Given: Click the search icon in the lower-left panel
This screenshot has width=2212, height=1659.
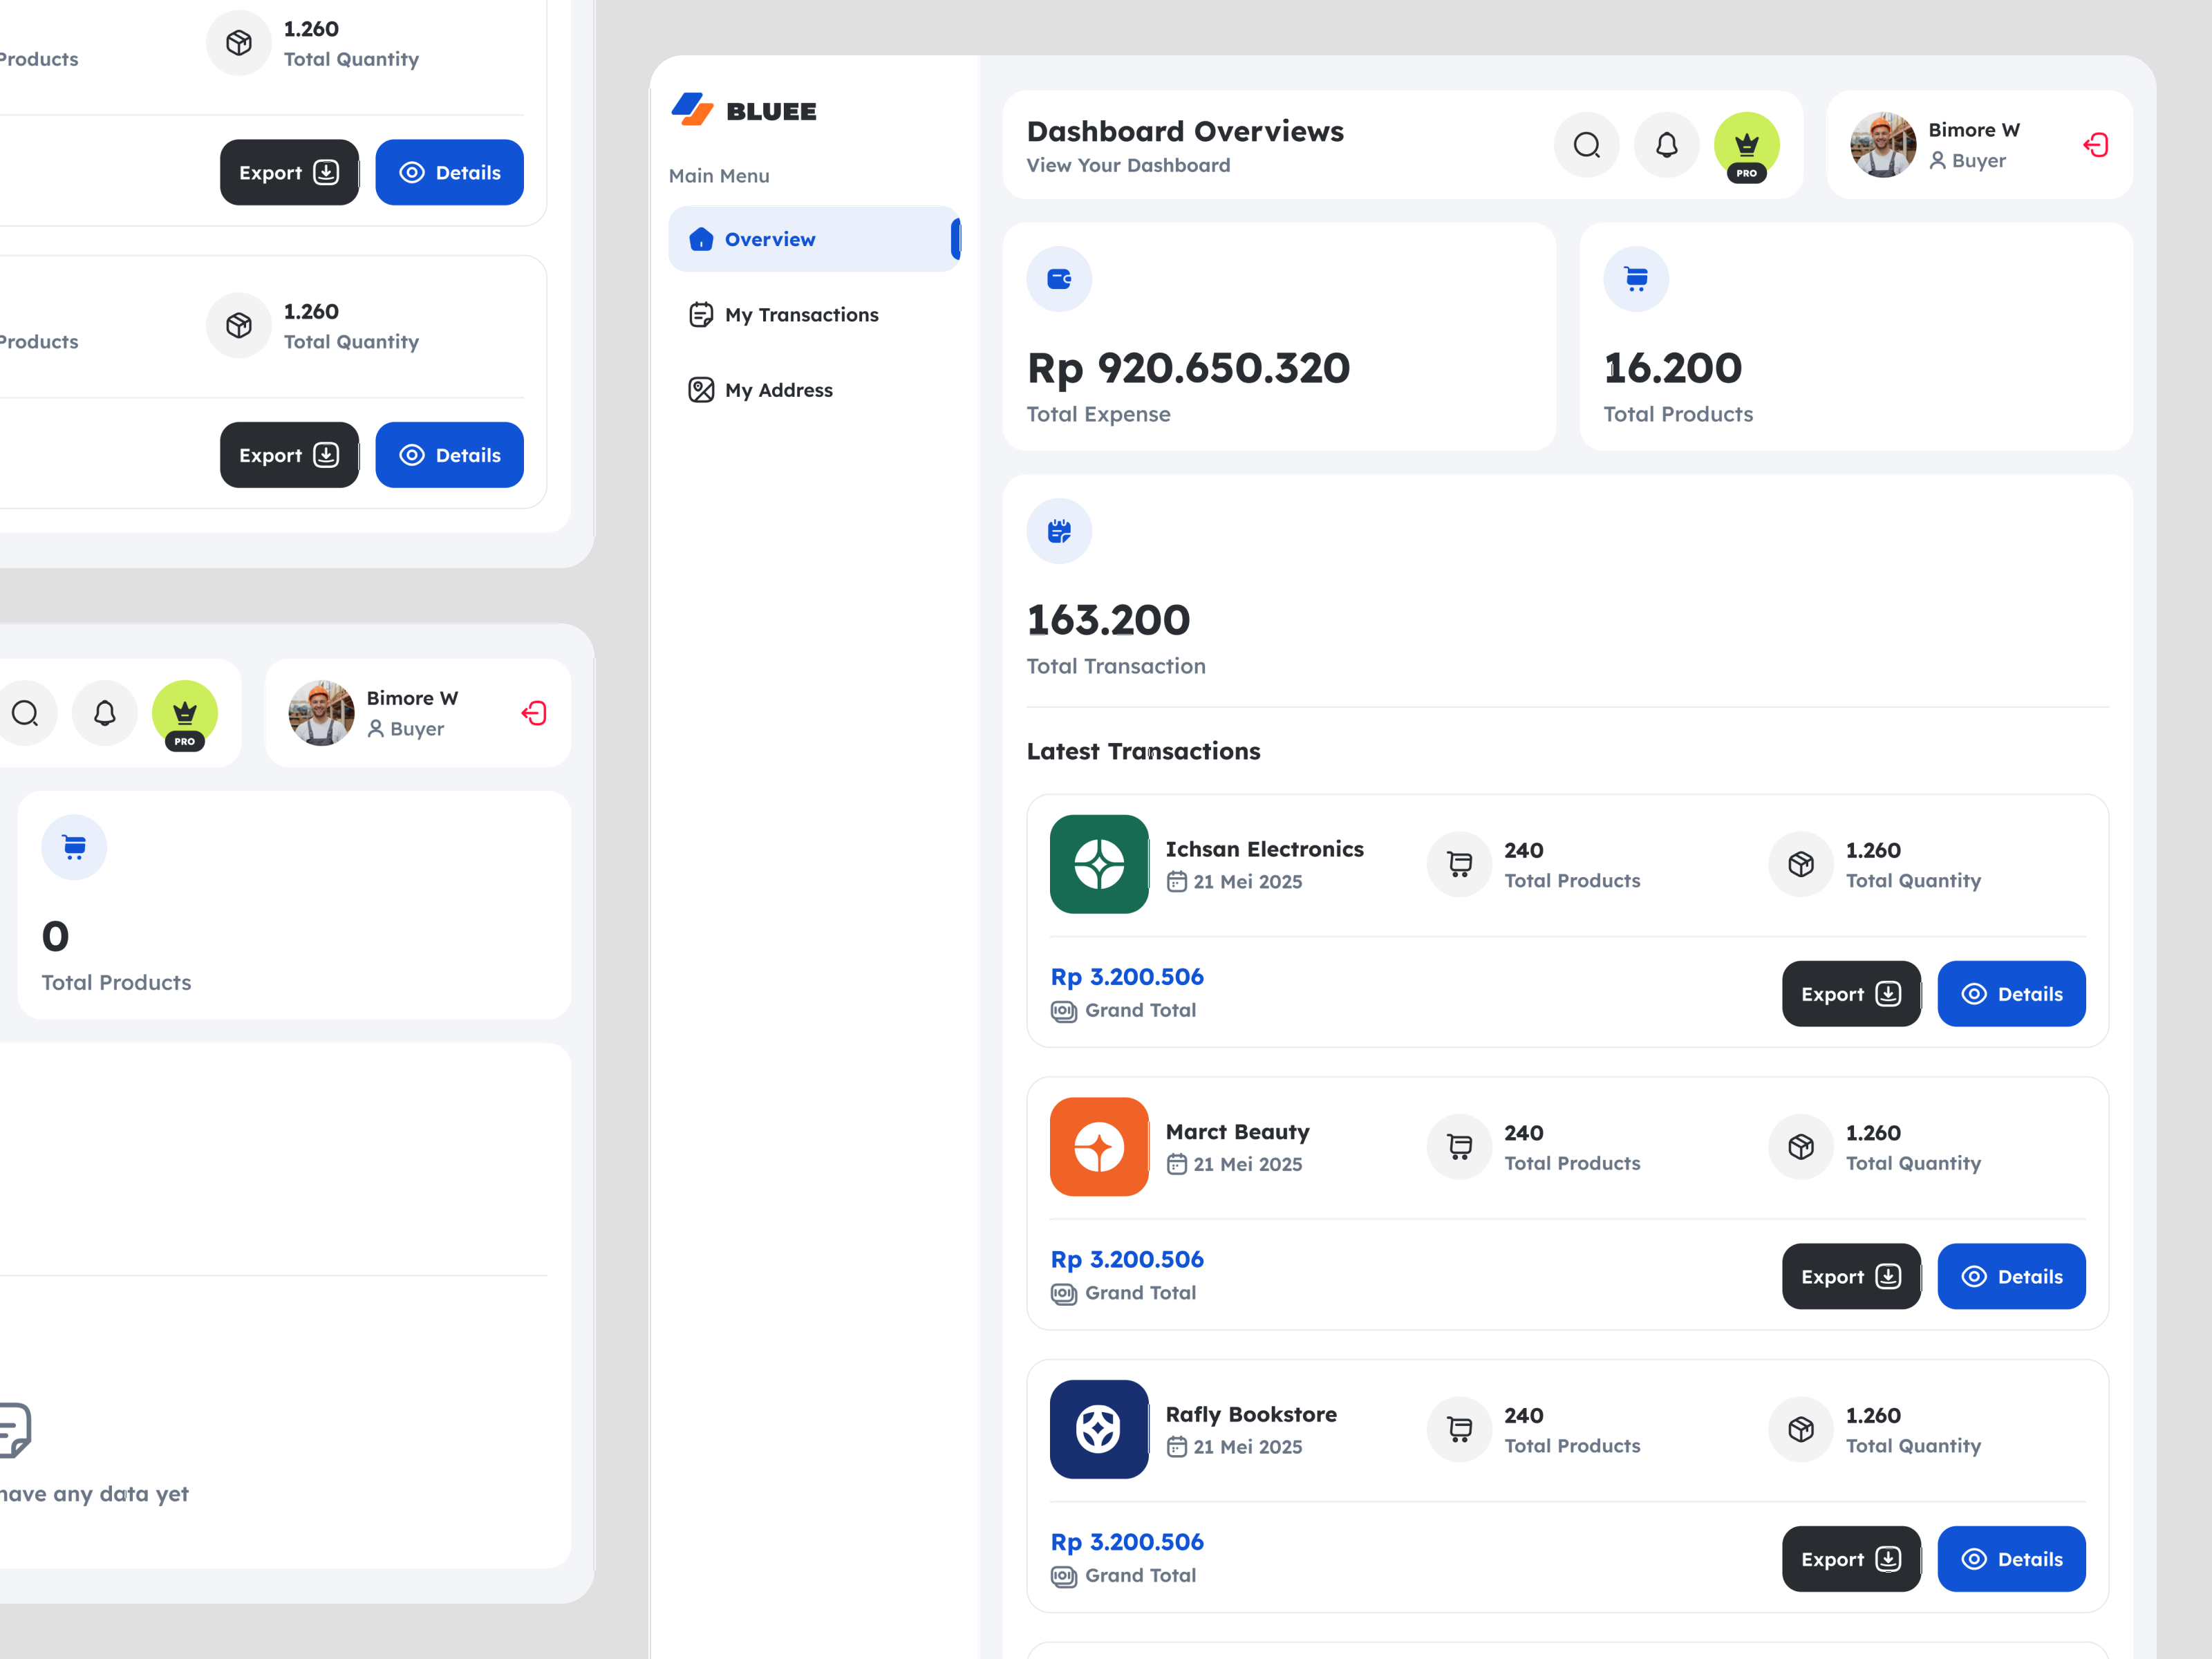Looking at the screenshot, I should [x=25, y=713].
